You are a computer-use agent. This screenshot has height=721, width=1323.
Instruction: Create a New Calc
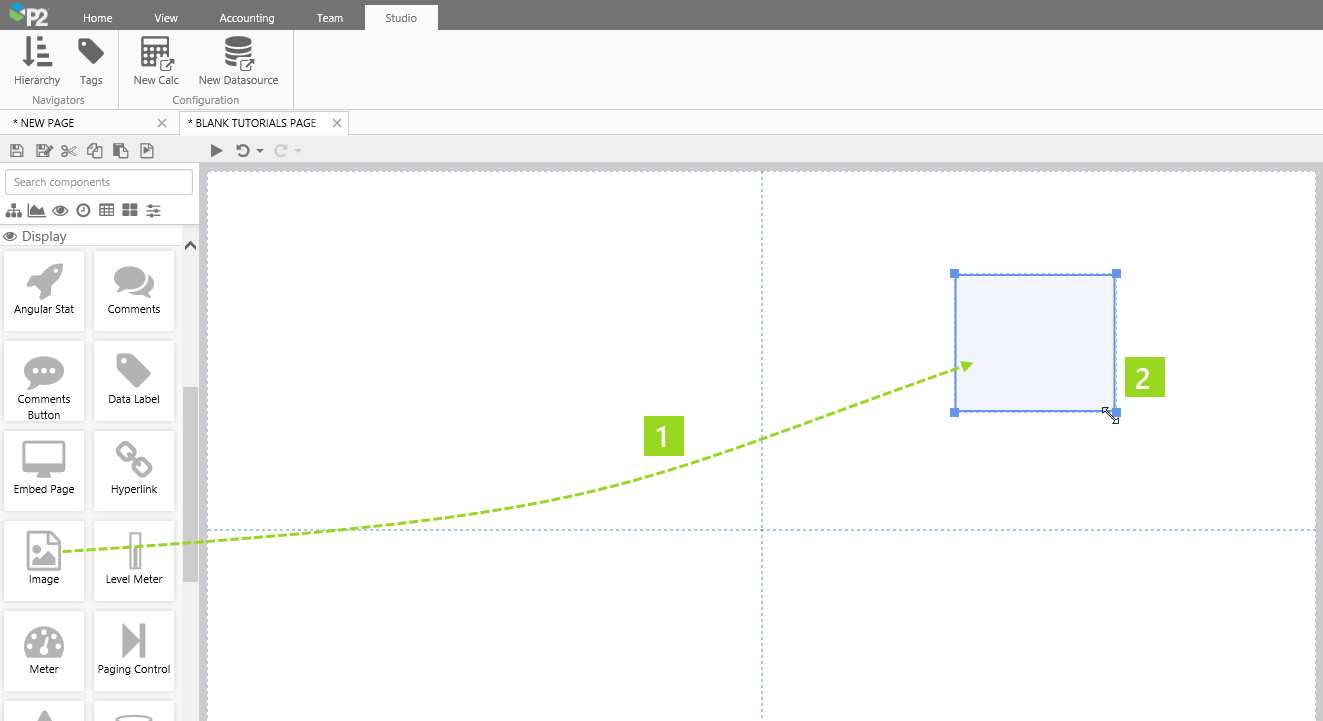[156, 61]
